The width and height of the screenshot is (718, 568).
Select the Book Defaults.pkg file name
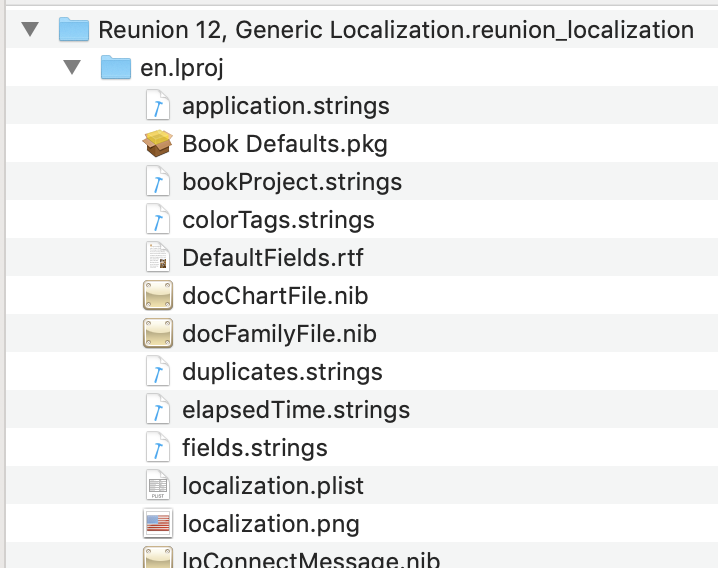[x=285, y=144]
